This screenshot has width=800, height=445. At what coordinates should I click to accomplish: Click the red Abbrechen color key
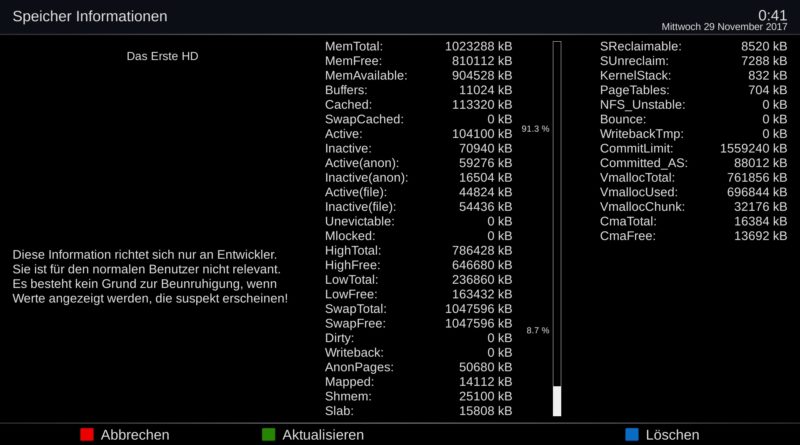(x=87, y=434)
